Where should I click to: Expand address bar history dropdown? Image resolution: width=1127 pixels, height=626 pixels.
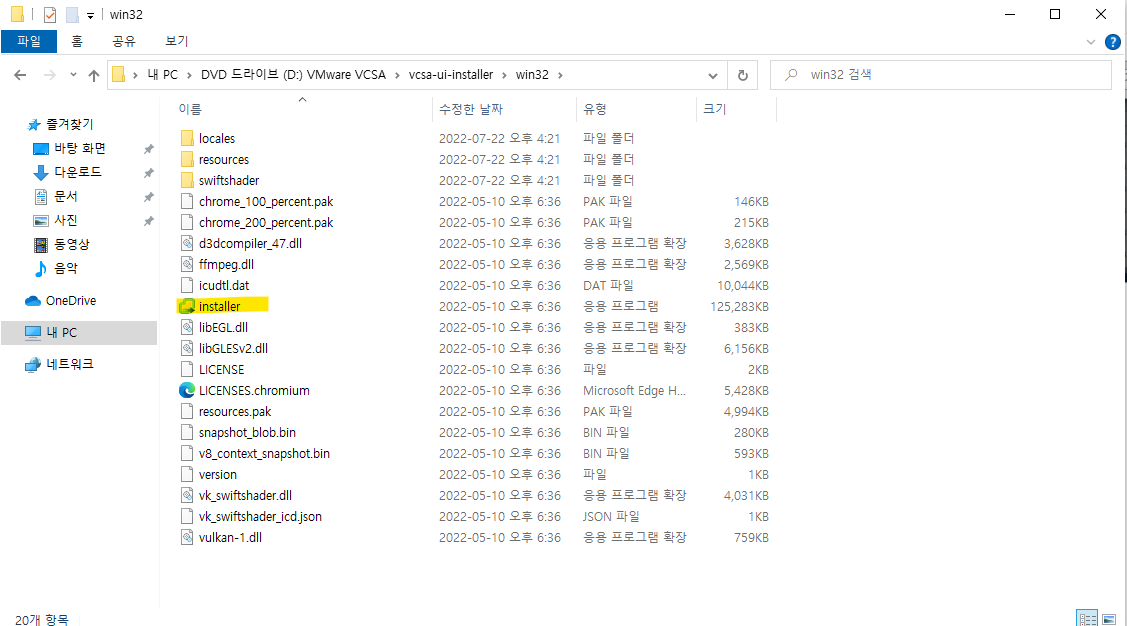click(x=712, y=75)
